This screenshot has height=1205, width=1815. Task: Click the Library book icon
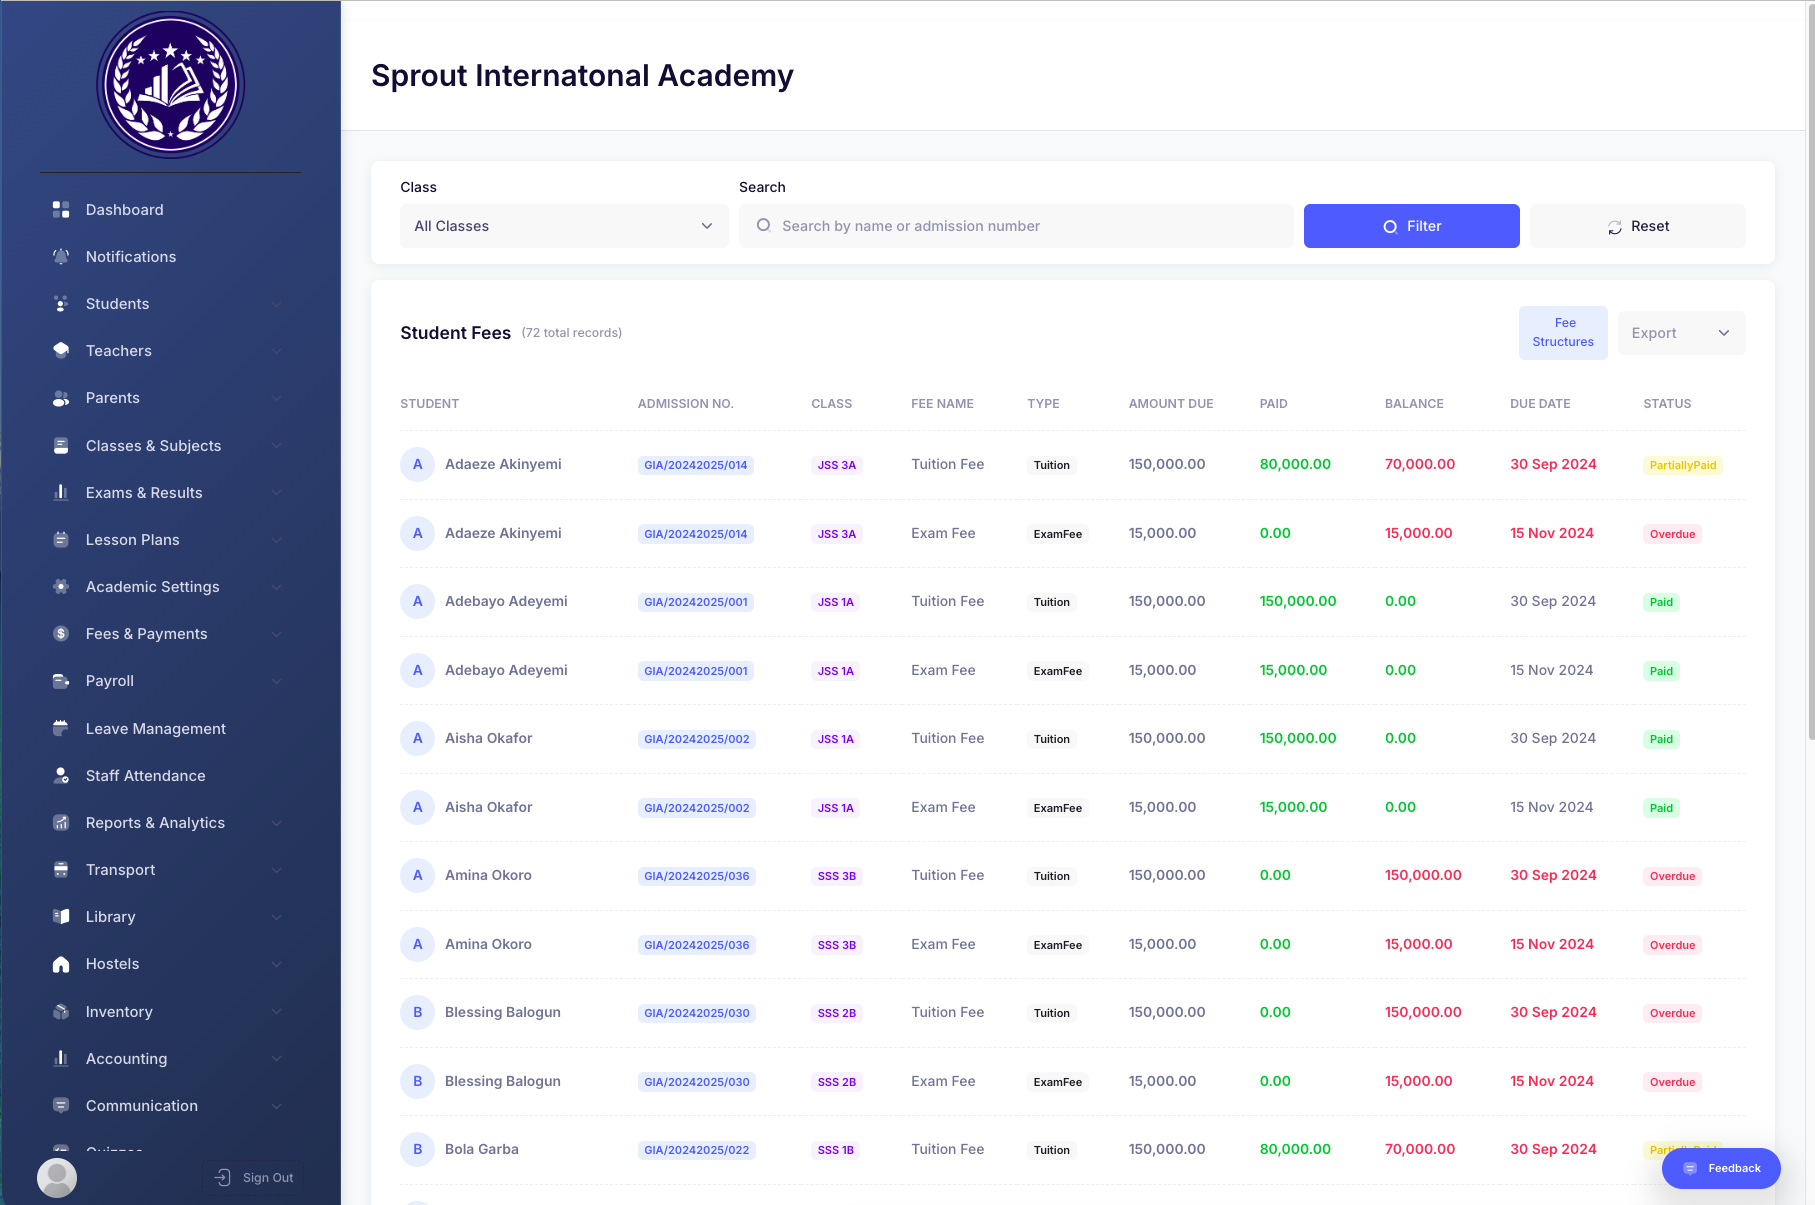point(61,917)
